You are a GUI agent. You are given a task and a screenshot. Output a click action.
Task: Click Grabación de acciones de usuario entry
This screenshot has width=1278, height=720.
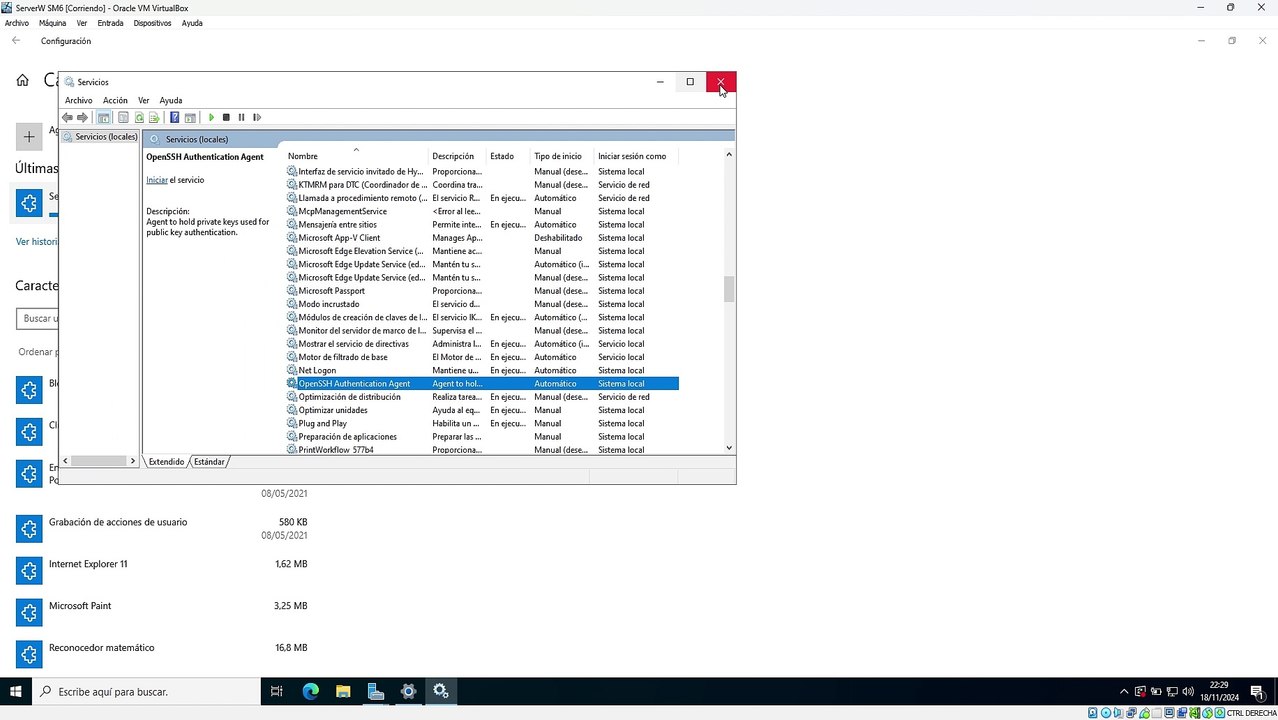click(162, 528)
